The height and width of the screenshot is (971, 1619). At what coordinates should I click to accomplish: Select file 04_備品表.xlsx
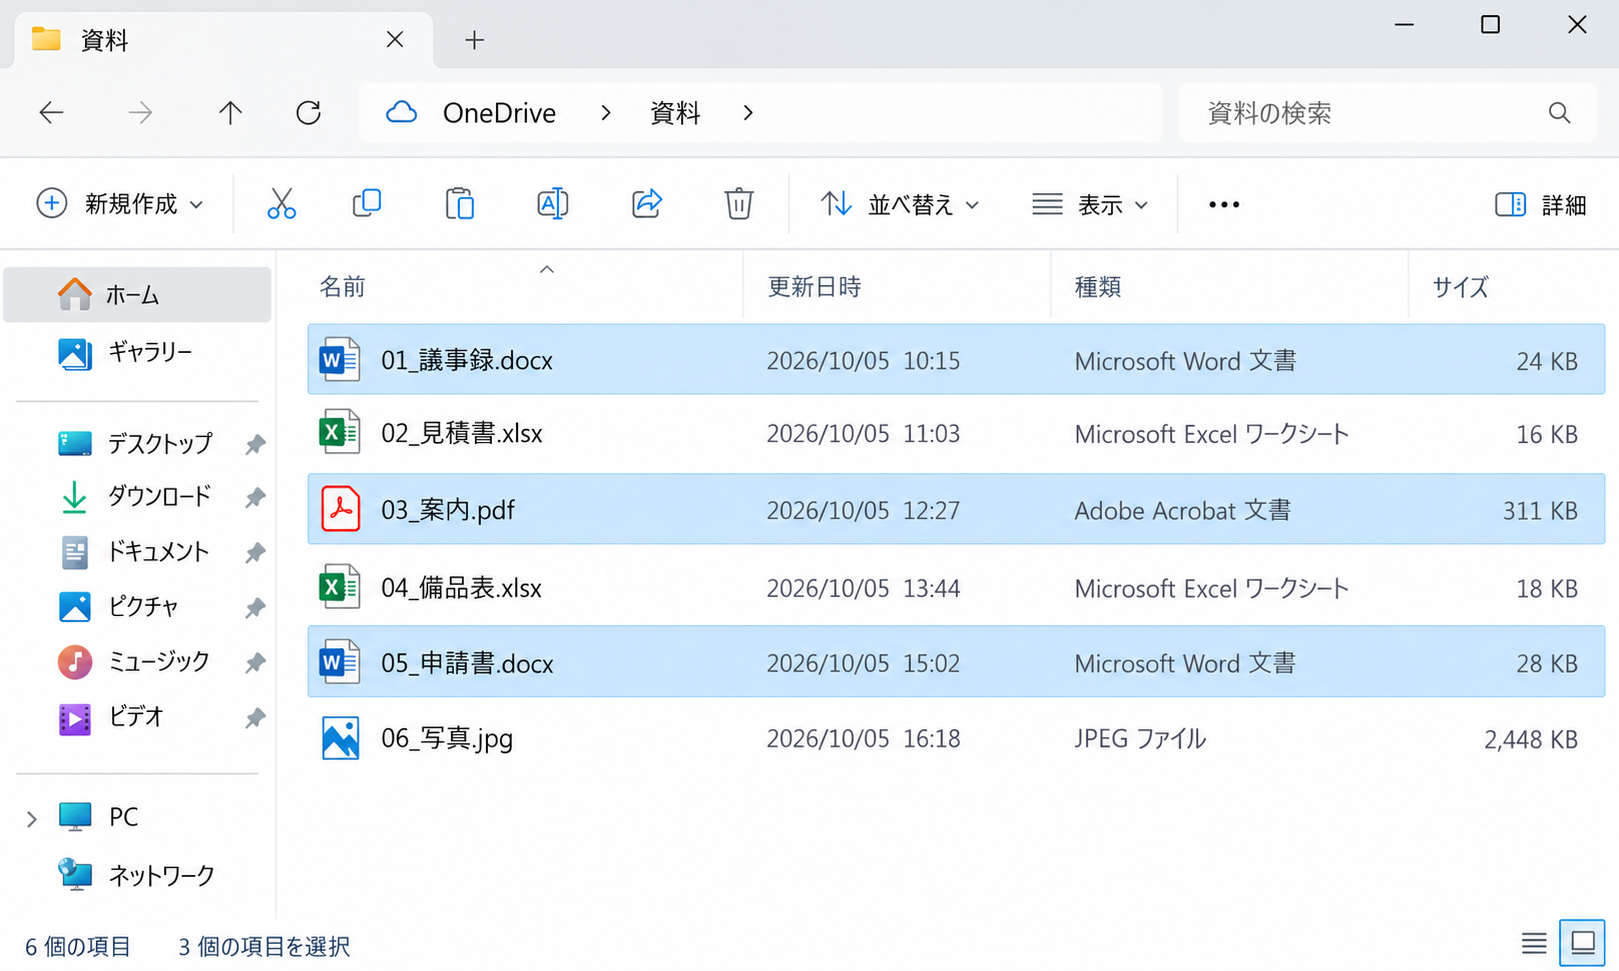pos(956,587)
